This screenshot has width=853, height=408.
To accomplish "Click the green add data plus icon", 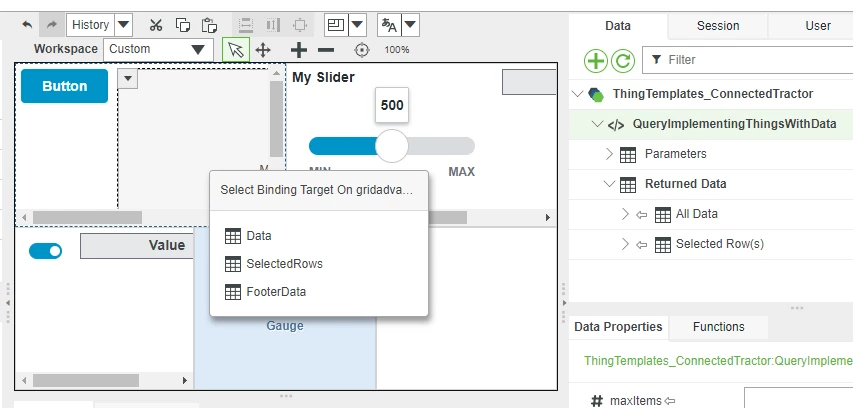I will point(596,60).
